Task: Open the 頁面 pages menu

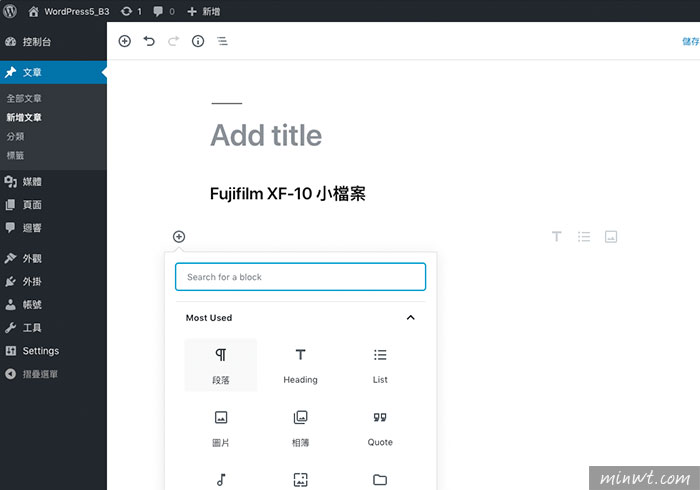Action: [x=53, y=205]
